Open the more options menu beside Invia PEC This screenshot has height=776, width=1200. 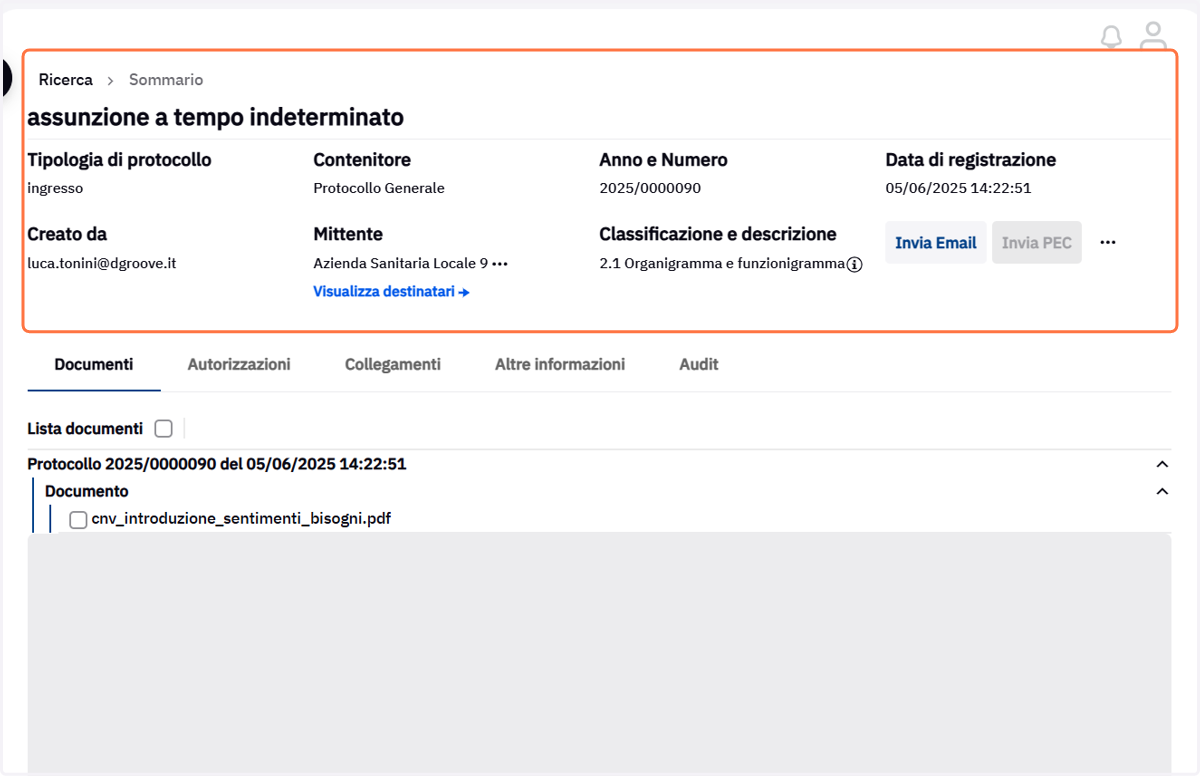1108,243
